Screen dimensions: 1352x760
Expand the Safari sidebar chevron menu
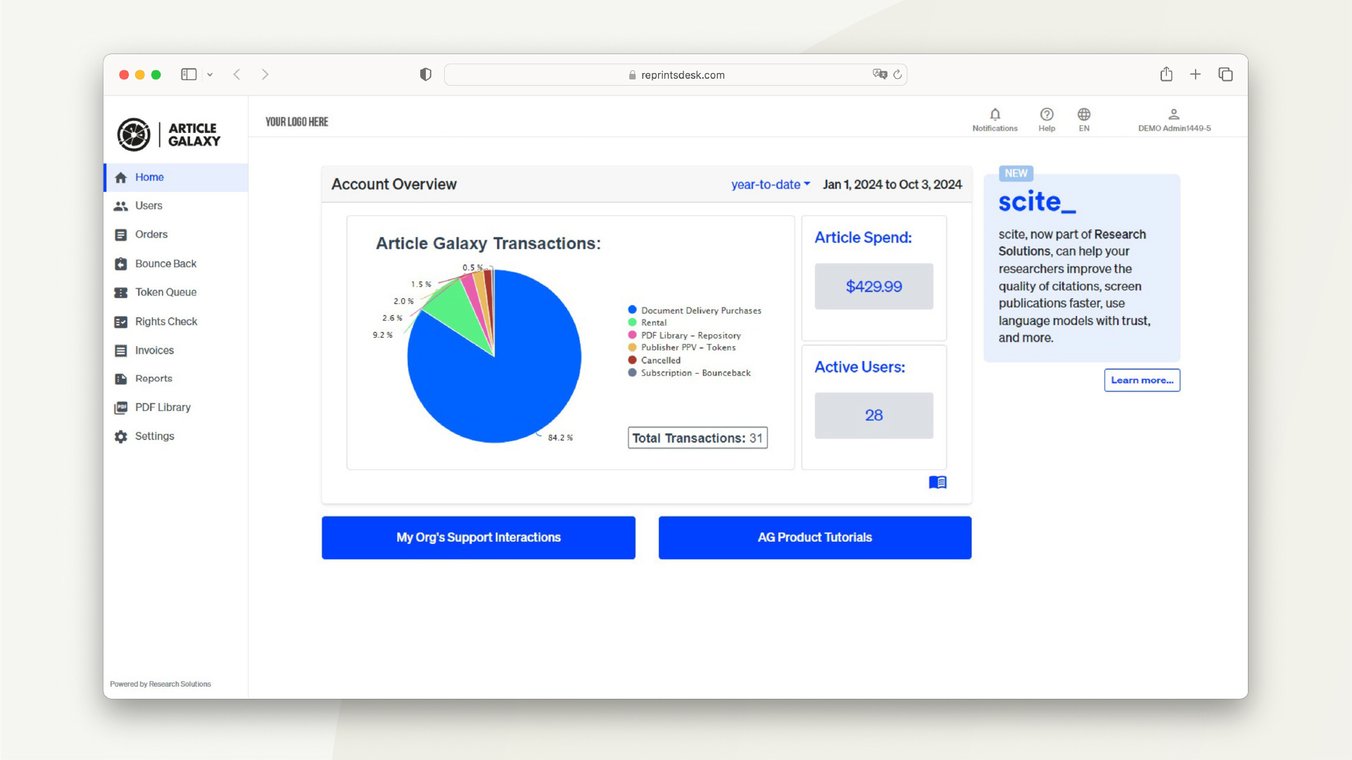209,75
